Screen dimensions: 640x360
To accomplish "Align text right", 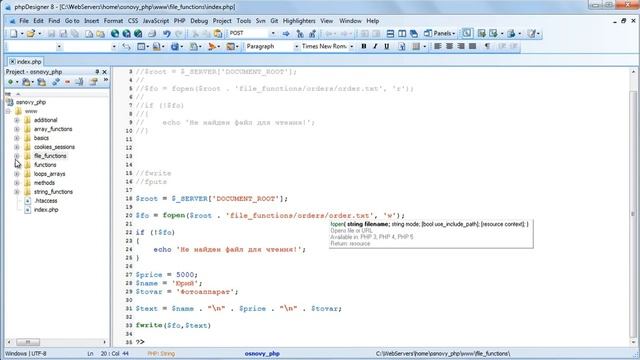I will (x=461, y=47).
